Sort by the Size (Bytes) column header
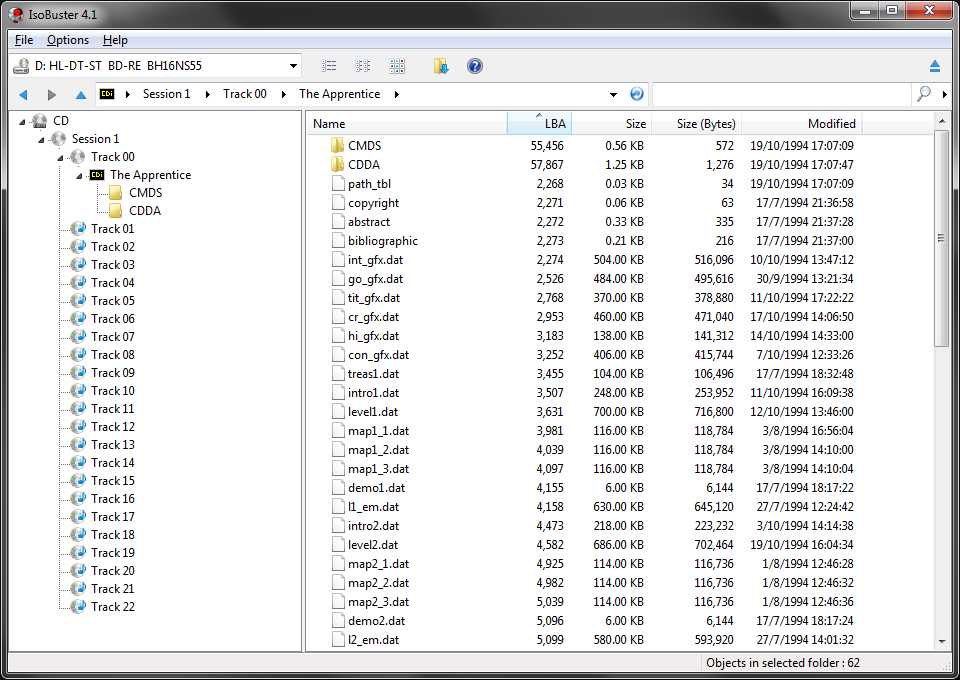The height and width of the screenshot is (680, 960). point(696,123)
